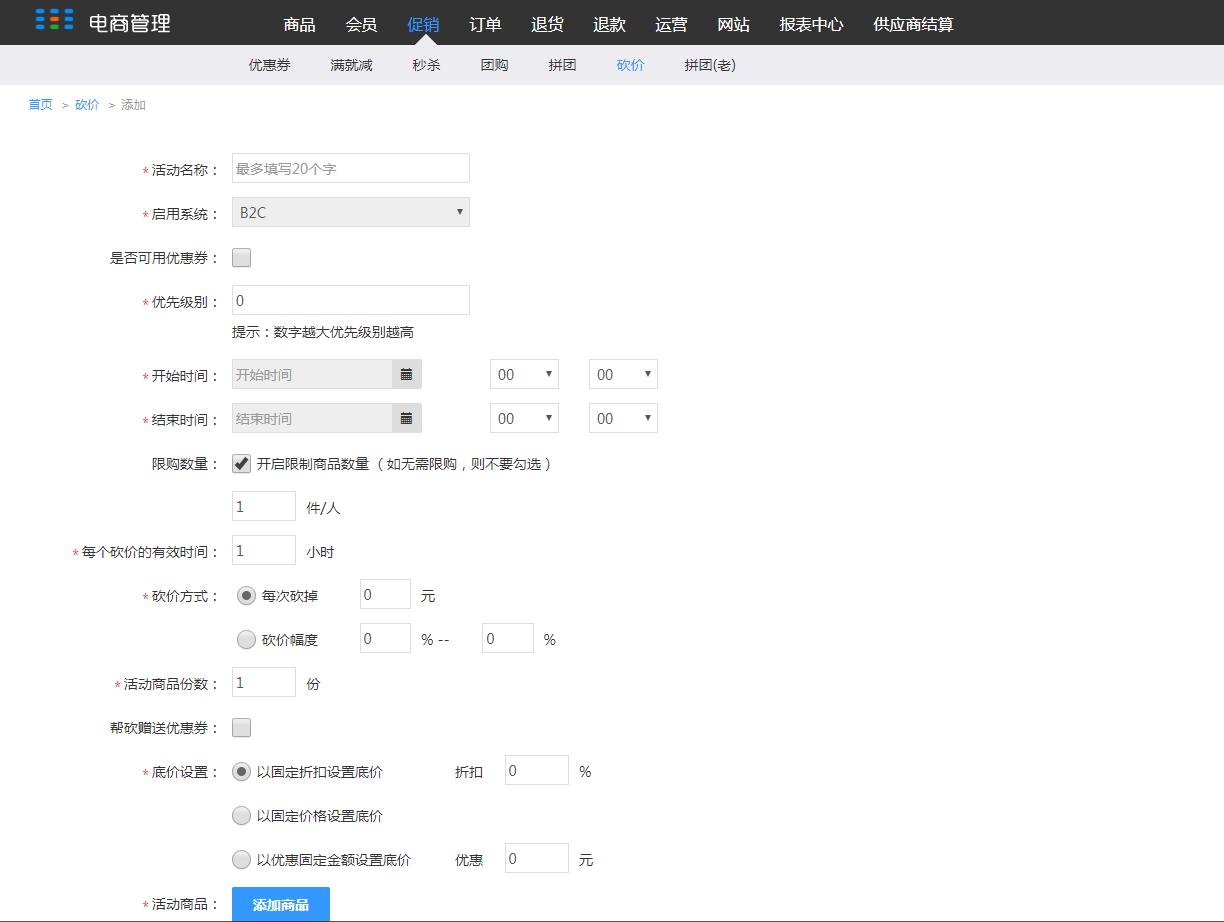Toggle the 帮砍赠送优惠券 checkbox
1224x922 pixels.
(x=241, y=727)
